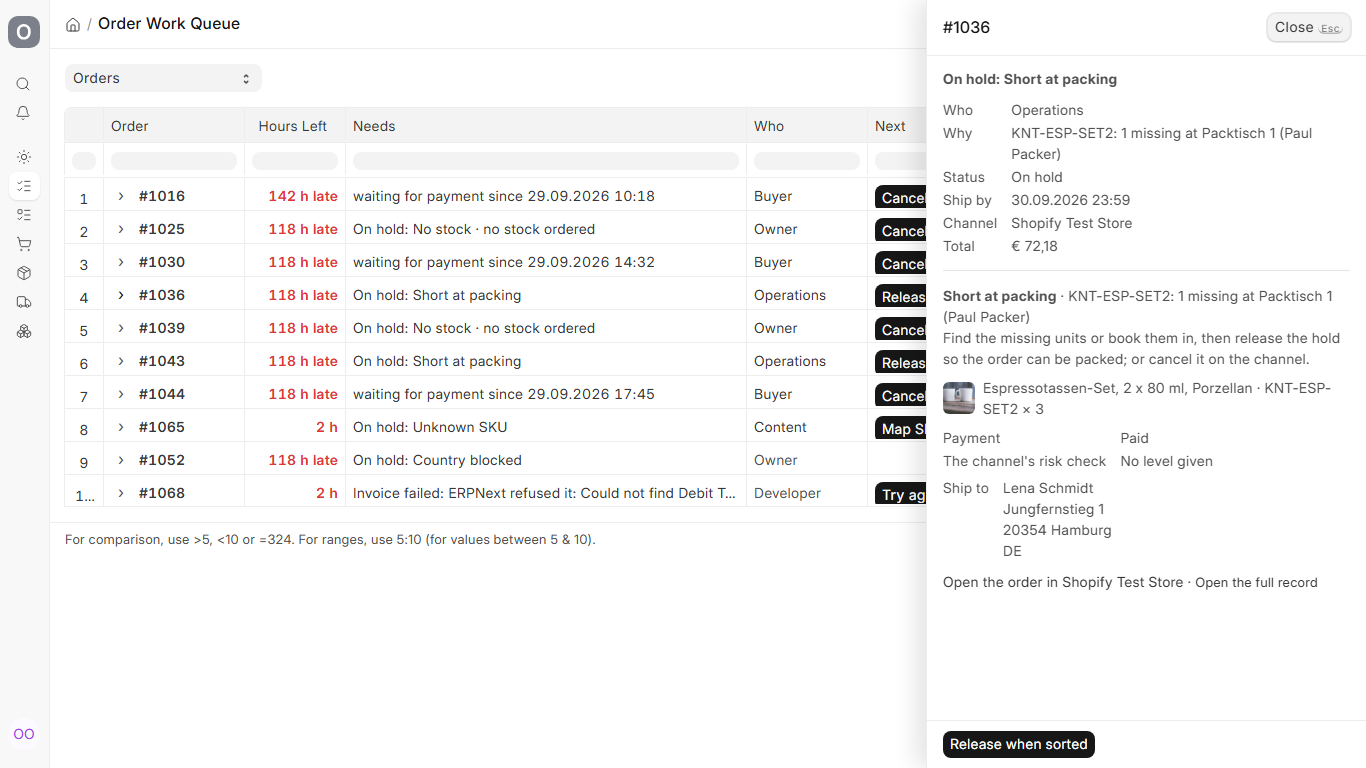Click 'Order Work Queue' breadcrumb title
The height and width of the screenshot is (768, 1366).
(x=169, y=24)
